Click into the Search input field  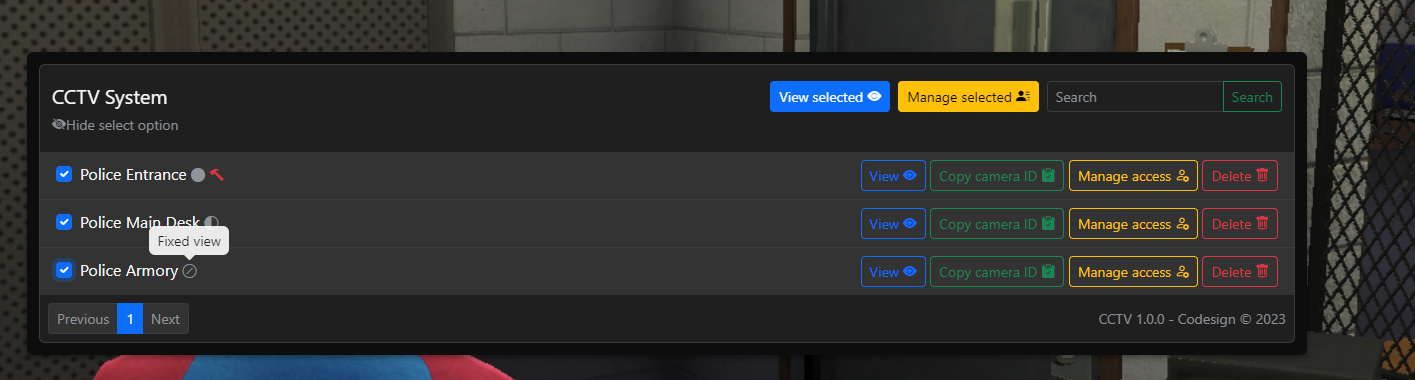(x=1135, y=97)
